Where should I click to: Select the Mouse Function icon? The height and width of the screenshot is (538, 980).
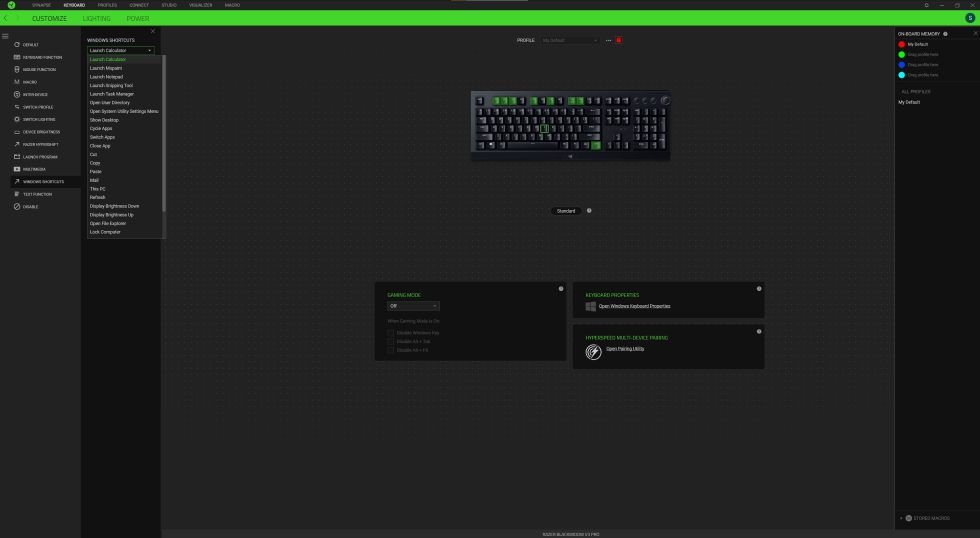pos(17,69)
